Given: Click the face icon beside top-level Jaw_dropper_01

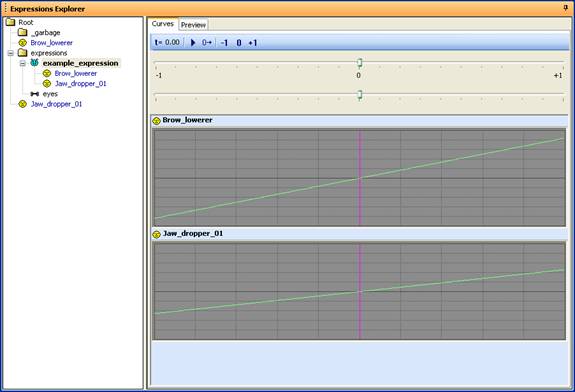Looking at the screenshot, I should click(x=23, y=104).
